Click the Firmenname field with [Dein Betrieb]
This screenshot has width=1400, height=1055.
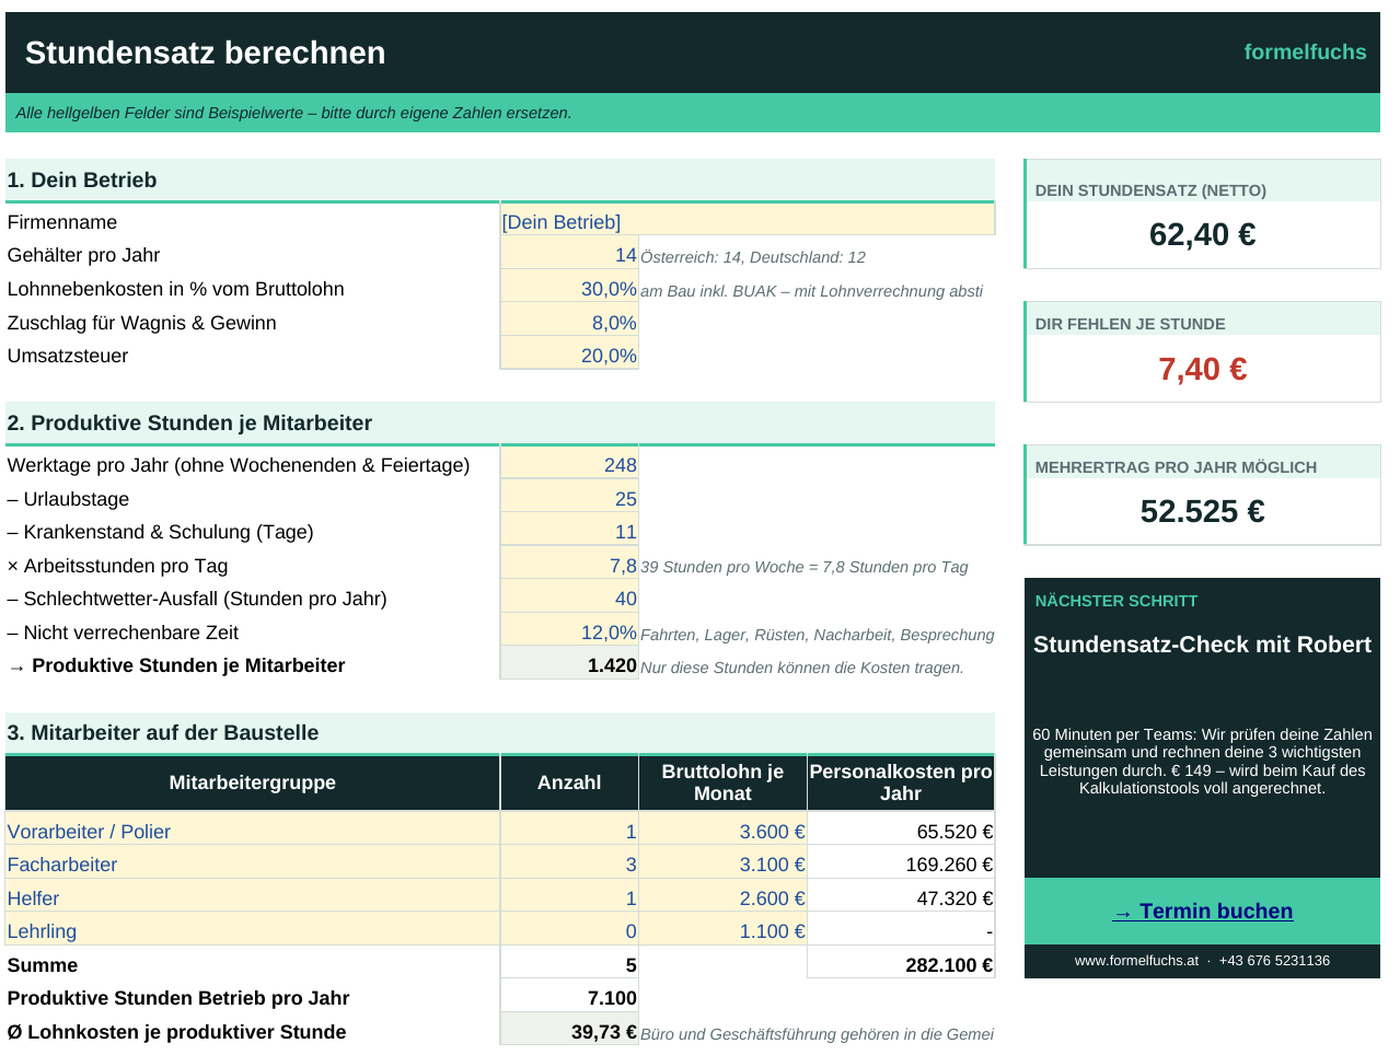747,221
